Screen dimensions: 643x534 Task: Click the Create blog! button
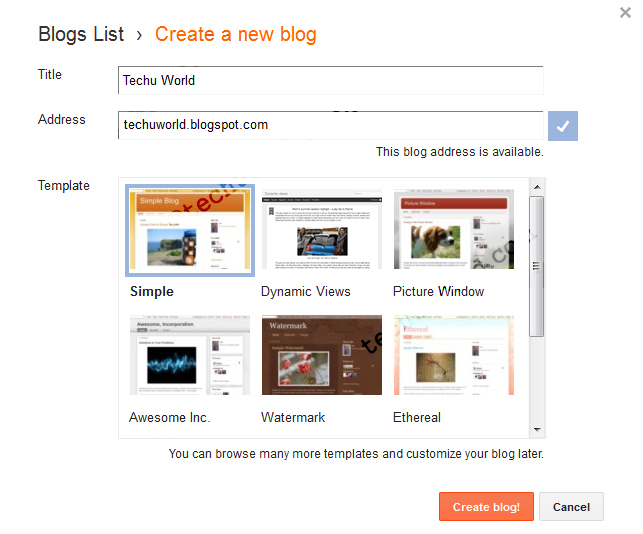[486, 507]
